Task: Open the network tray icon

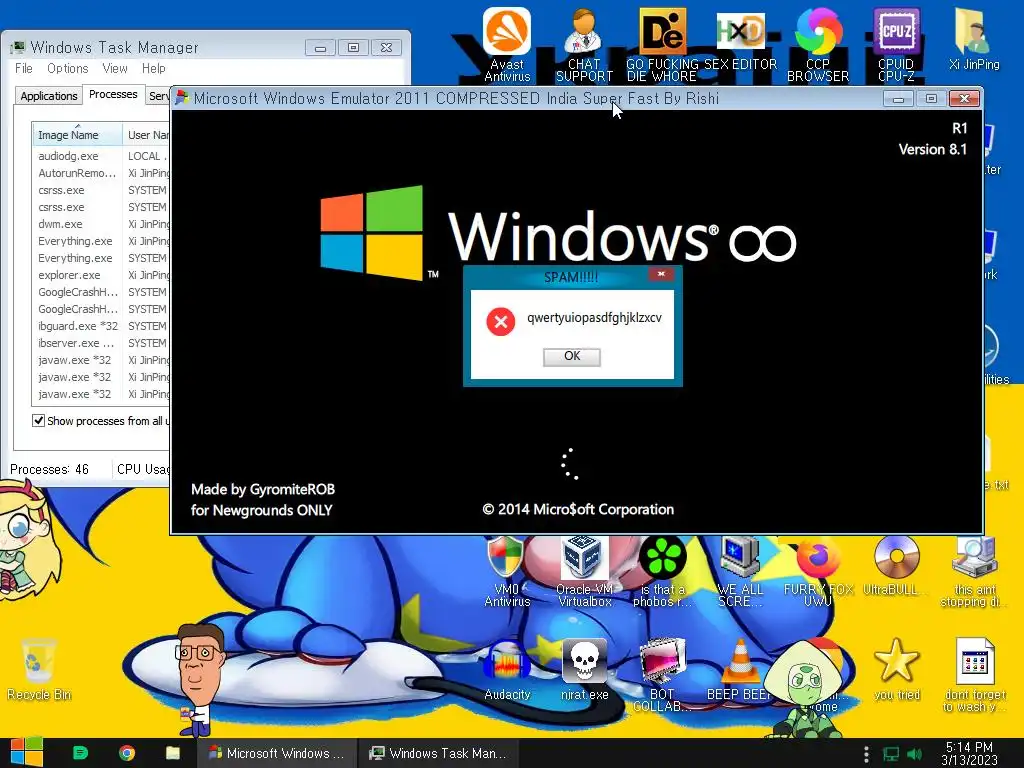Action: click(x=890, y=754)
